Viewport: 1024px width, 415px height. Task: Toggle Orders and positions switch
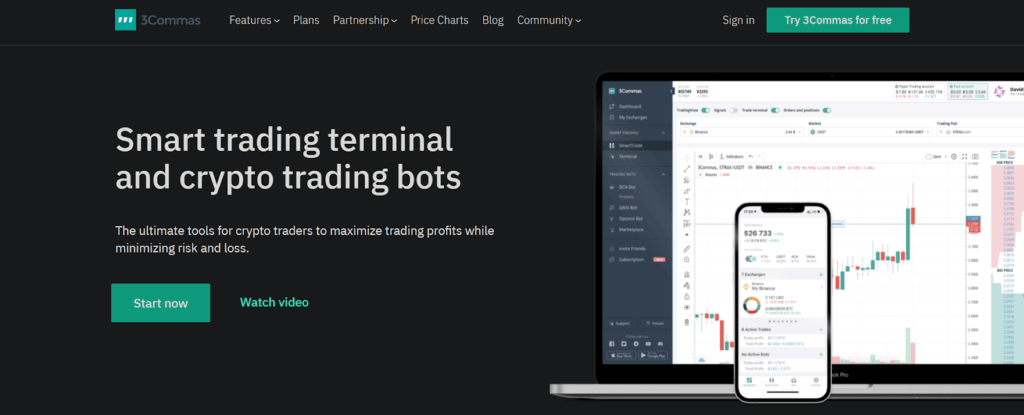(827, 110)
